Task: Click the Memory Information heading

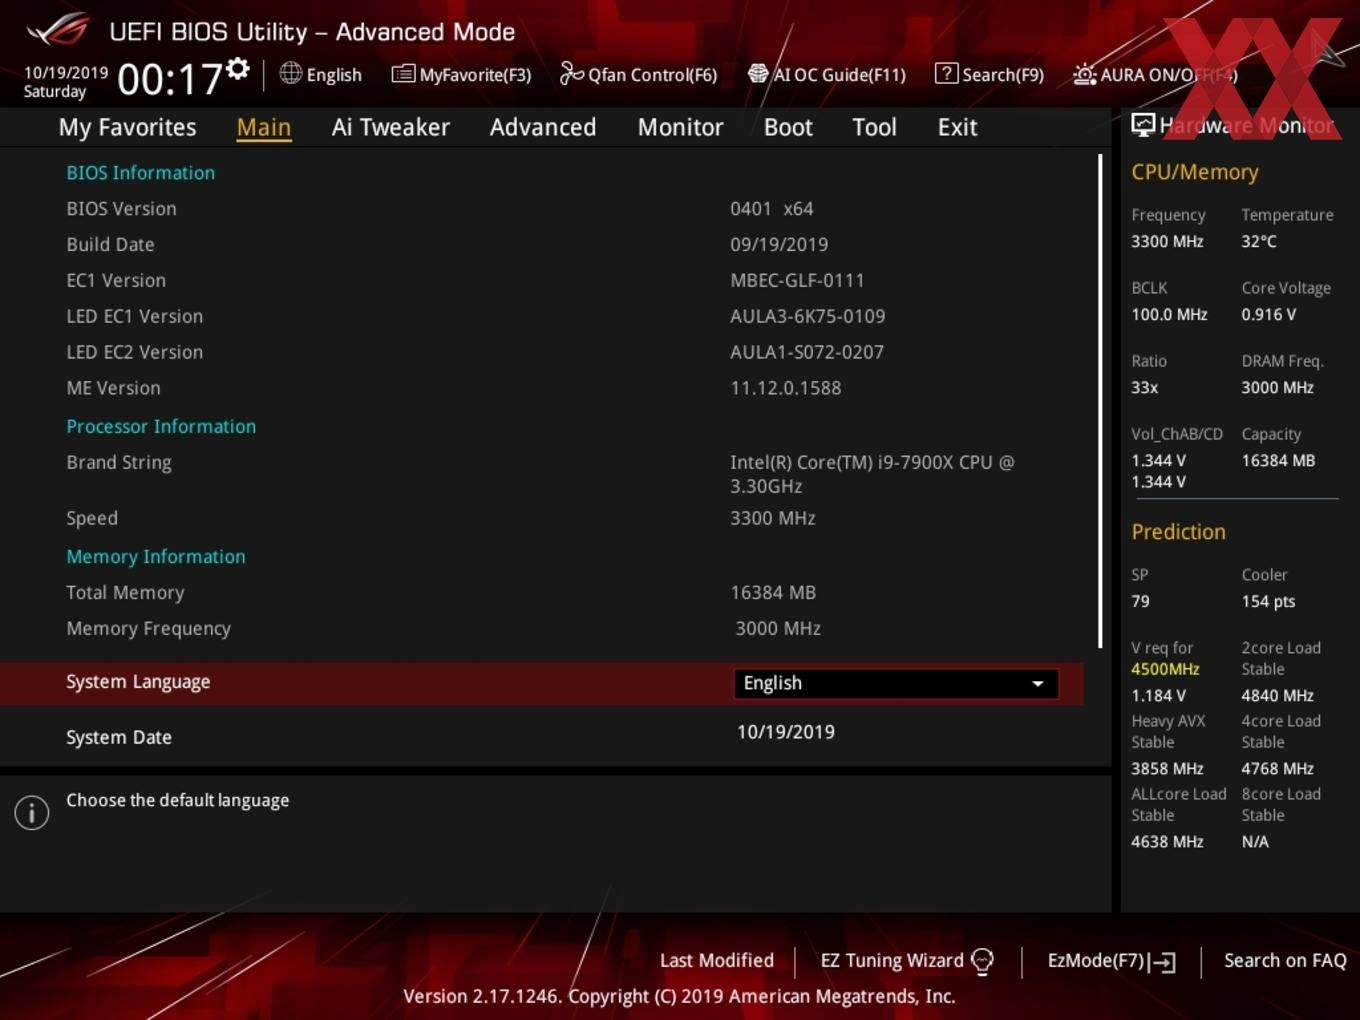Action: tap(156, 557)
